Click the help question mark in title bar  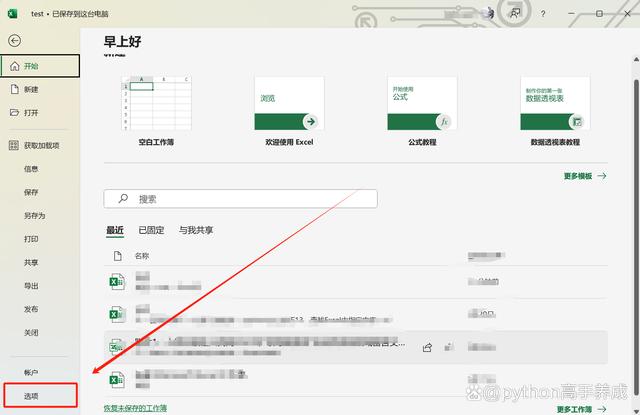pos(543,13)
